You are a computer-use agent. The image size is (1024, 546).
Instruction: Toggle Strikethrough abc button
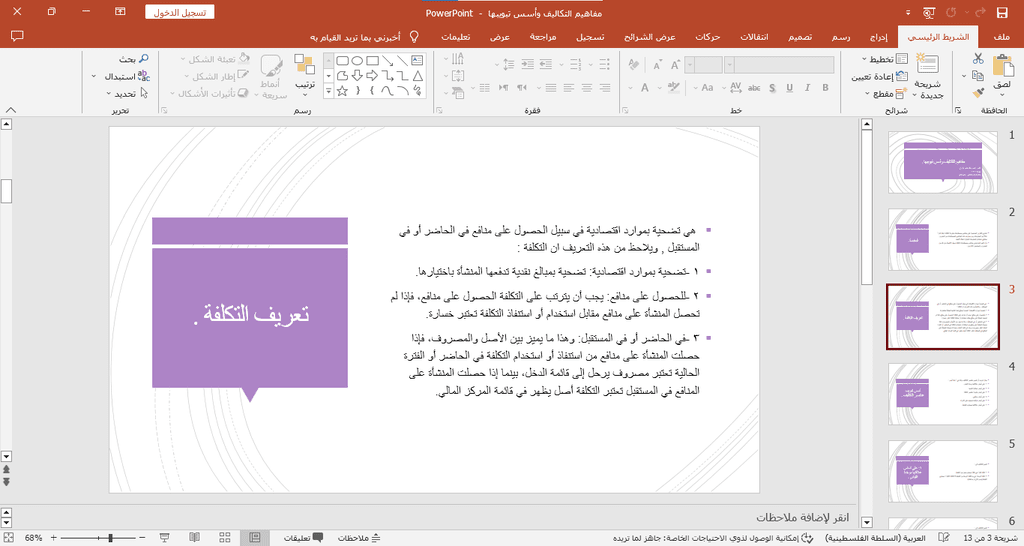coord(754,88)
